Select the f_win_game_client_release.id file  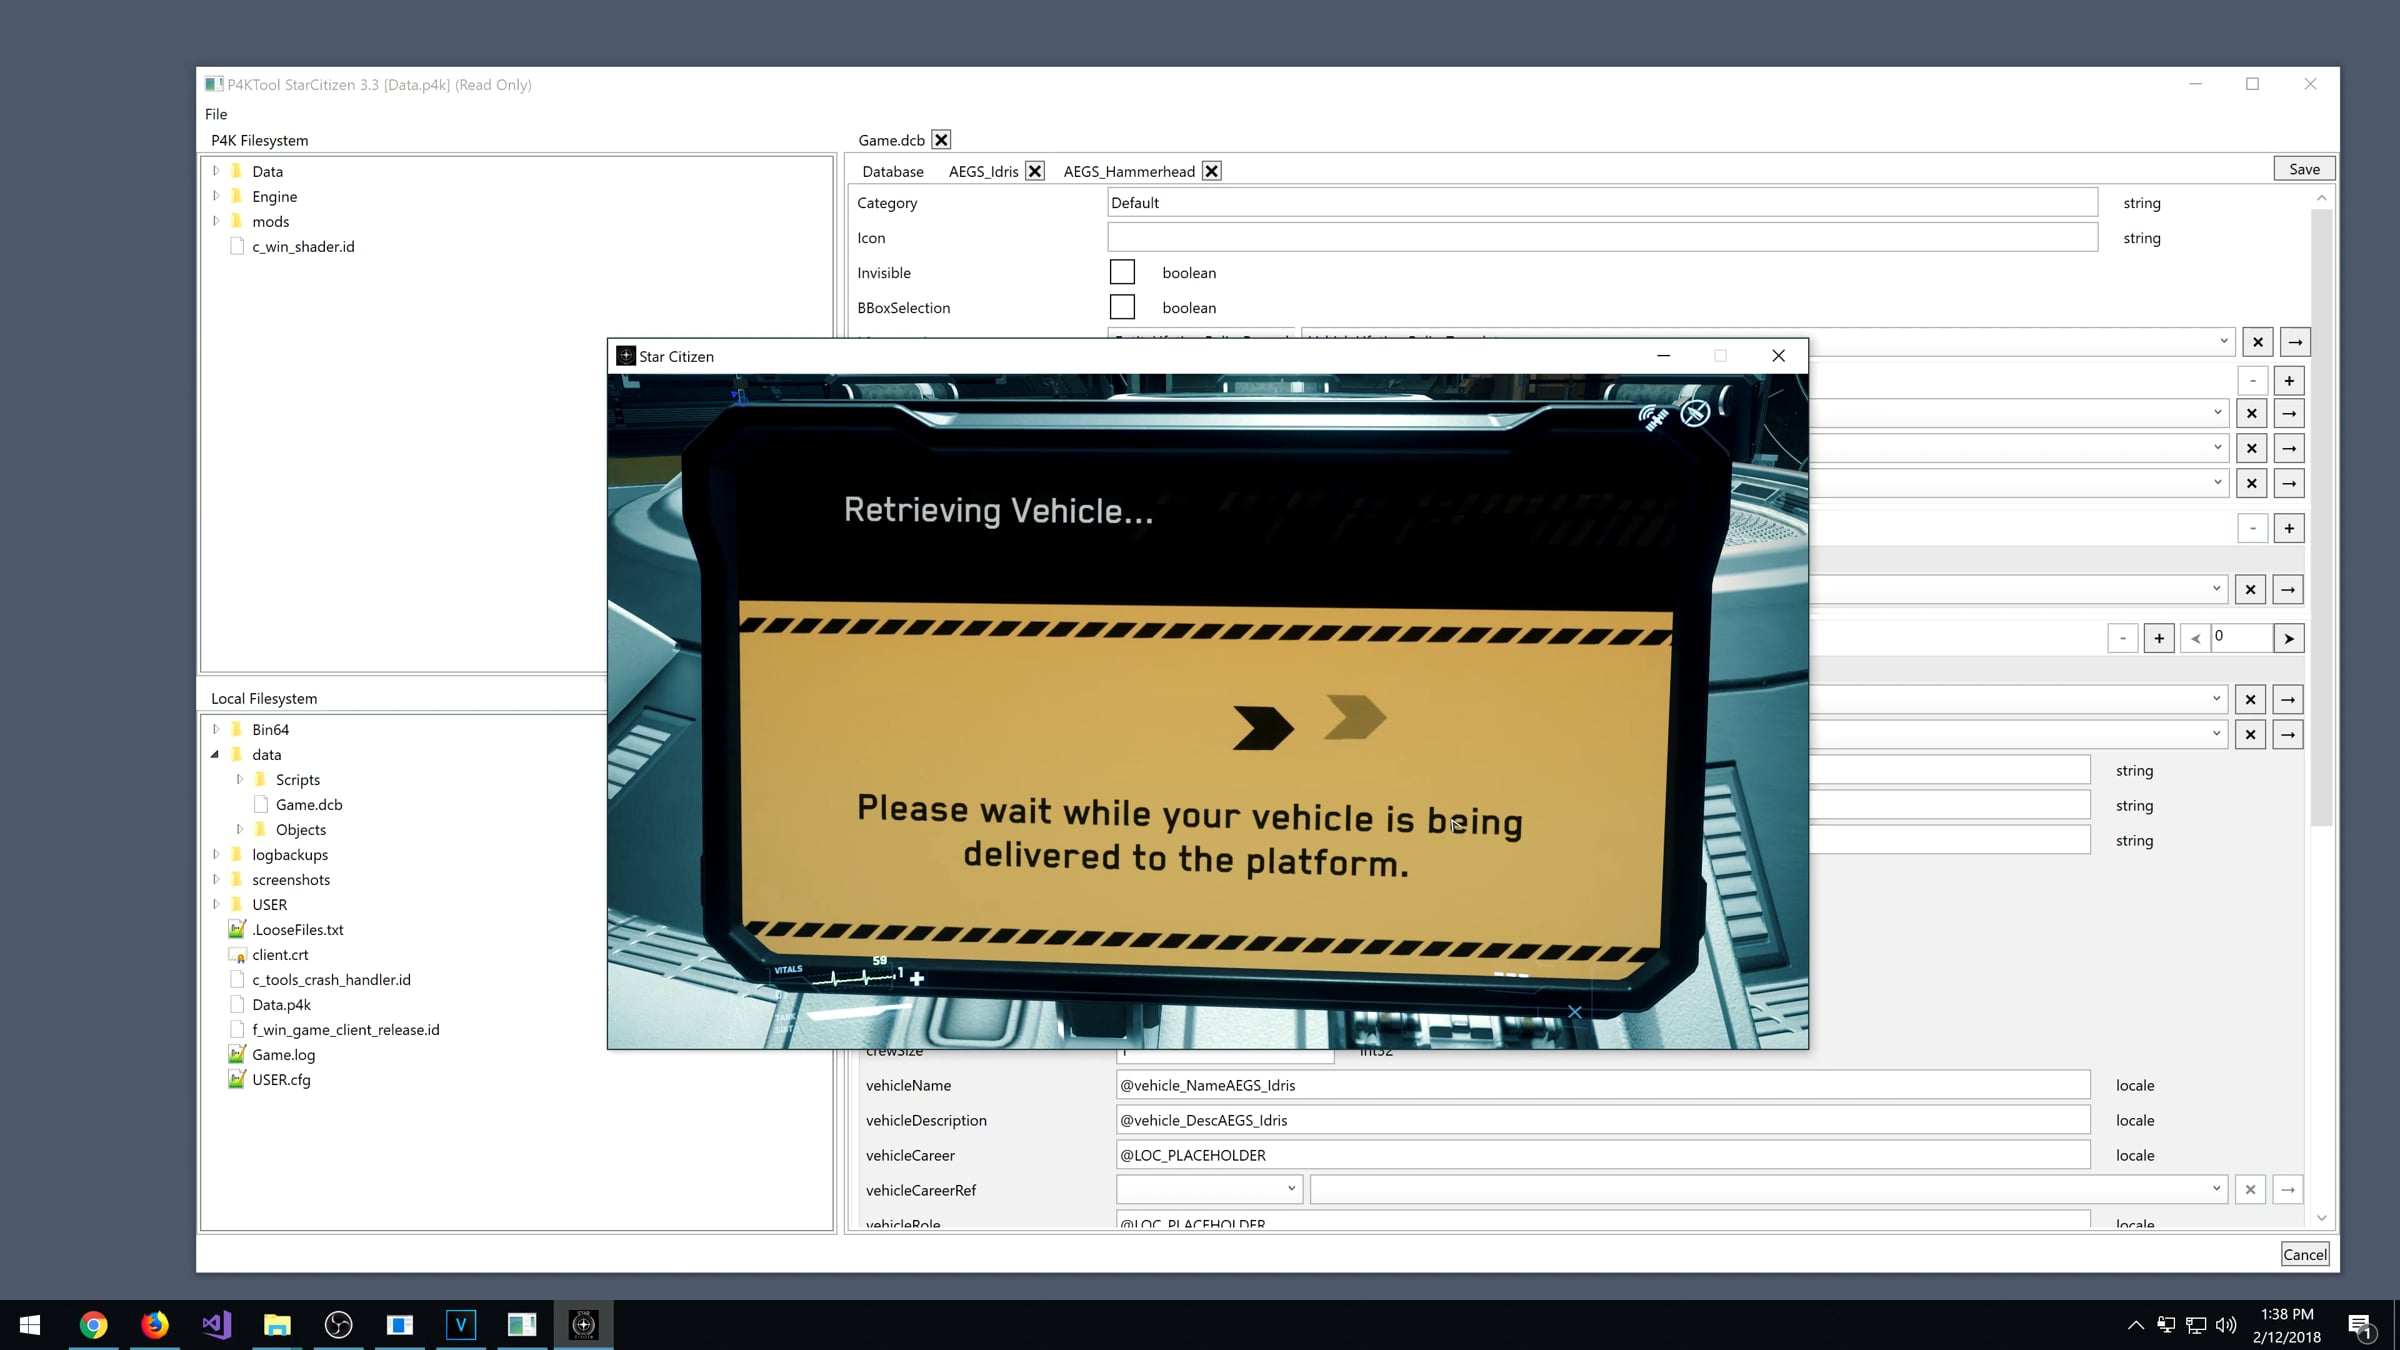[x=345, y=1029]
